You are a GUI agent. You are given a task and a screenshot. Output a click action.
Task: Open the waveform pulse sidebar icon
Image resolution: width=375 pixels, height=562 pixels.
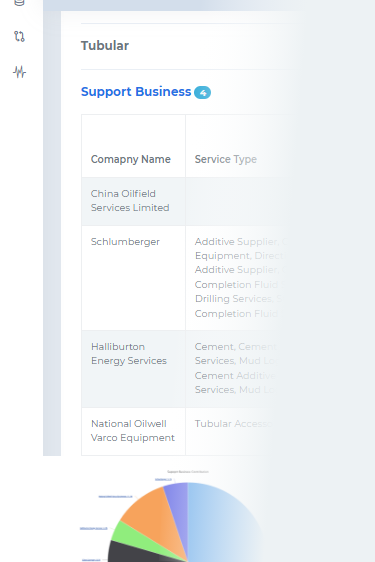[19, 72]
